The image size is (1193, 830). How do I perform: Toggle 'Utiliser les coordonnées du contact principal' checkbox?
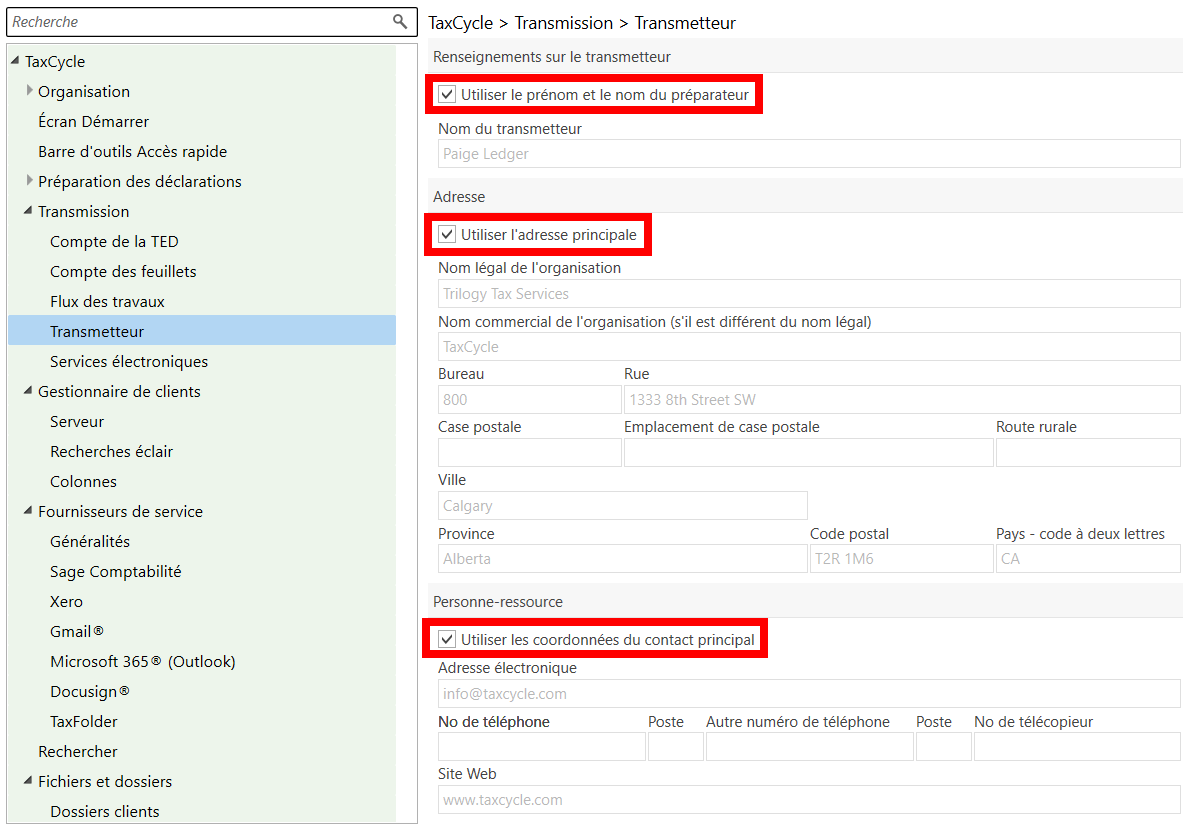click(x=447, y=640)
